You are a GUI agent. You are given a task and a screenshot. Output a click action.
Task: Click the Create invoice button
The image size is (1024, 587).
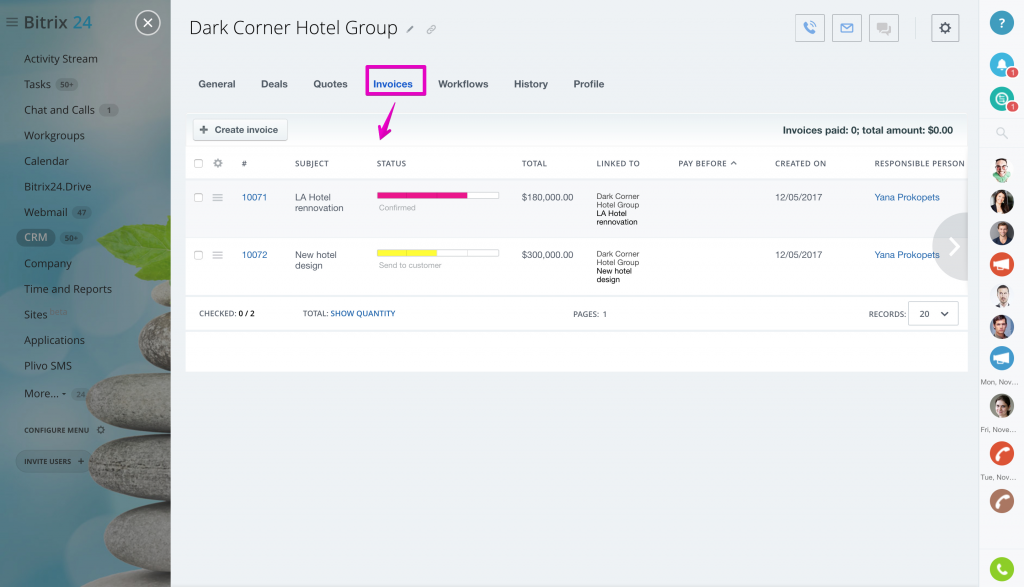(x=240, y=130)
